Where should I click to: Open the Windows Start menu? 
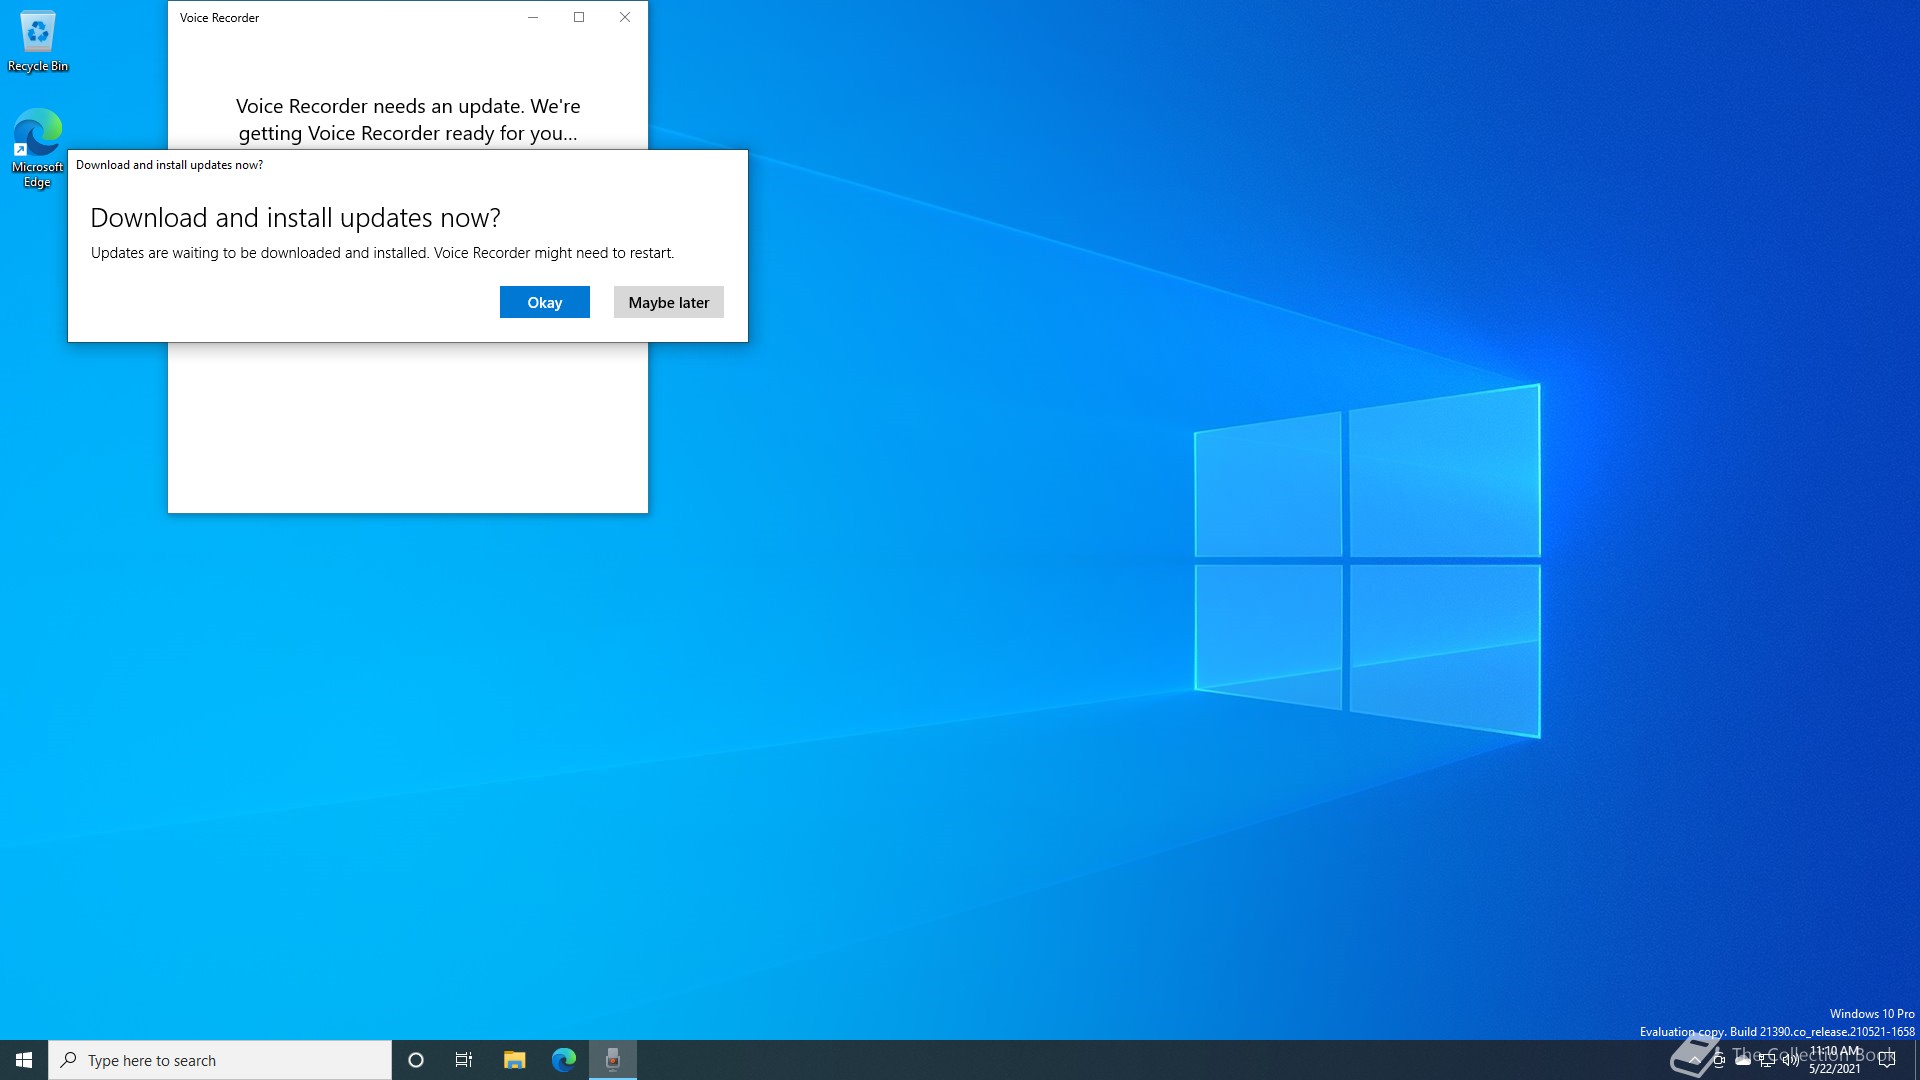point(24,1060)
